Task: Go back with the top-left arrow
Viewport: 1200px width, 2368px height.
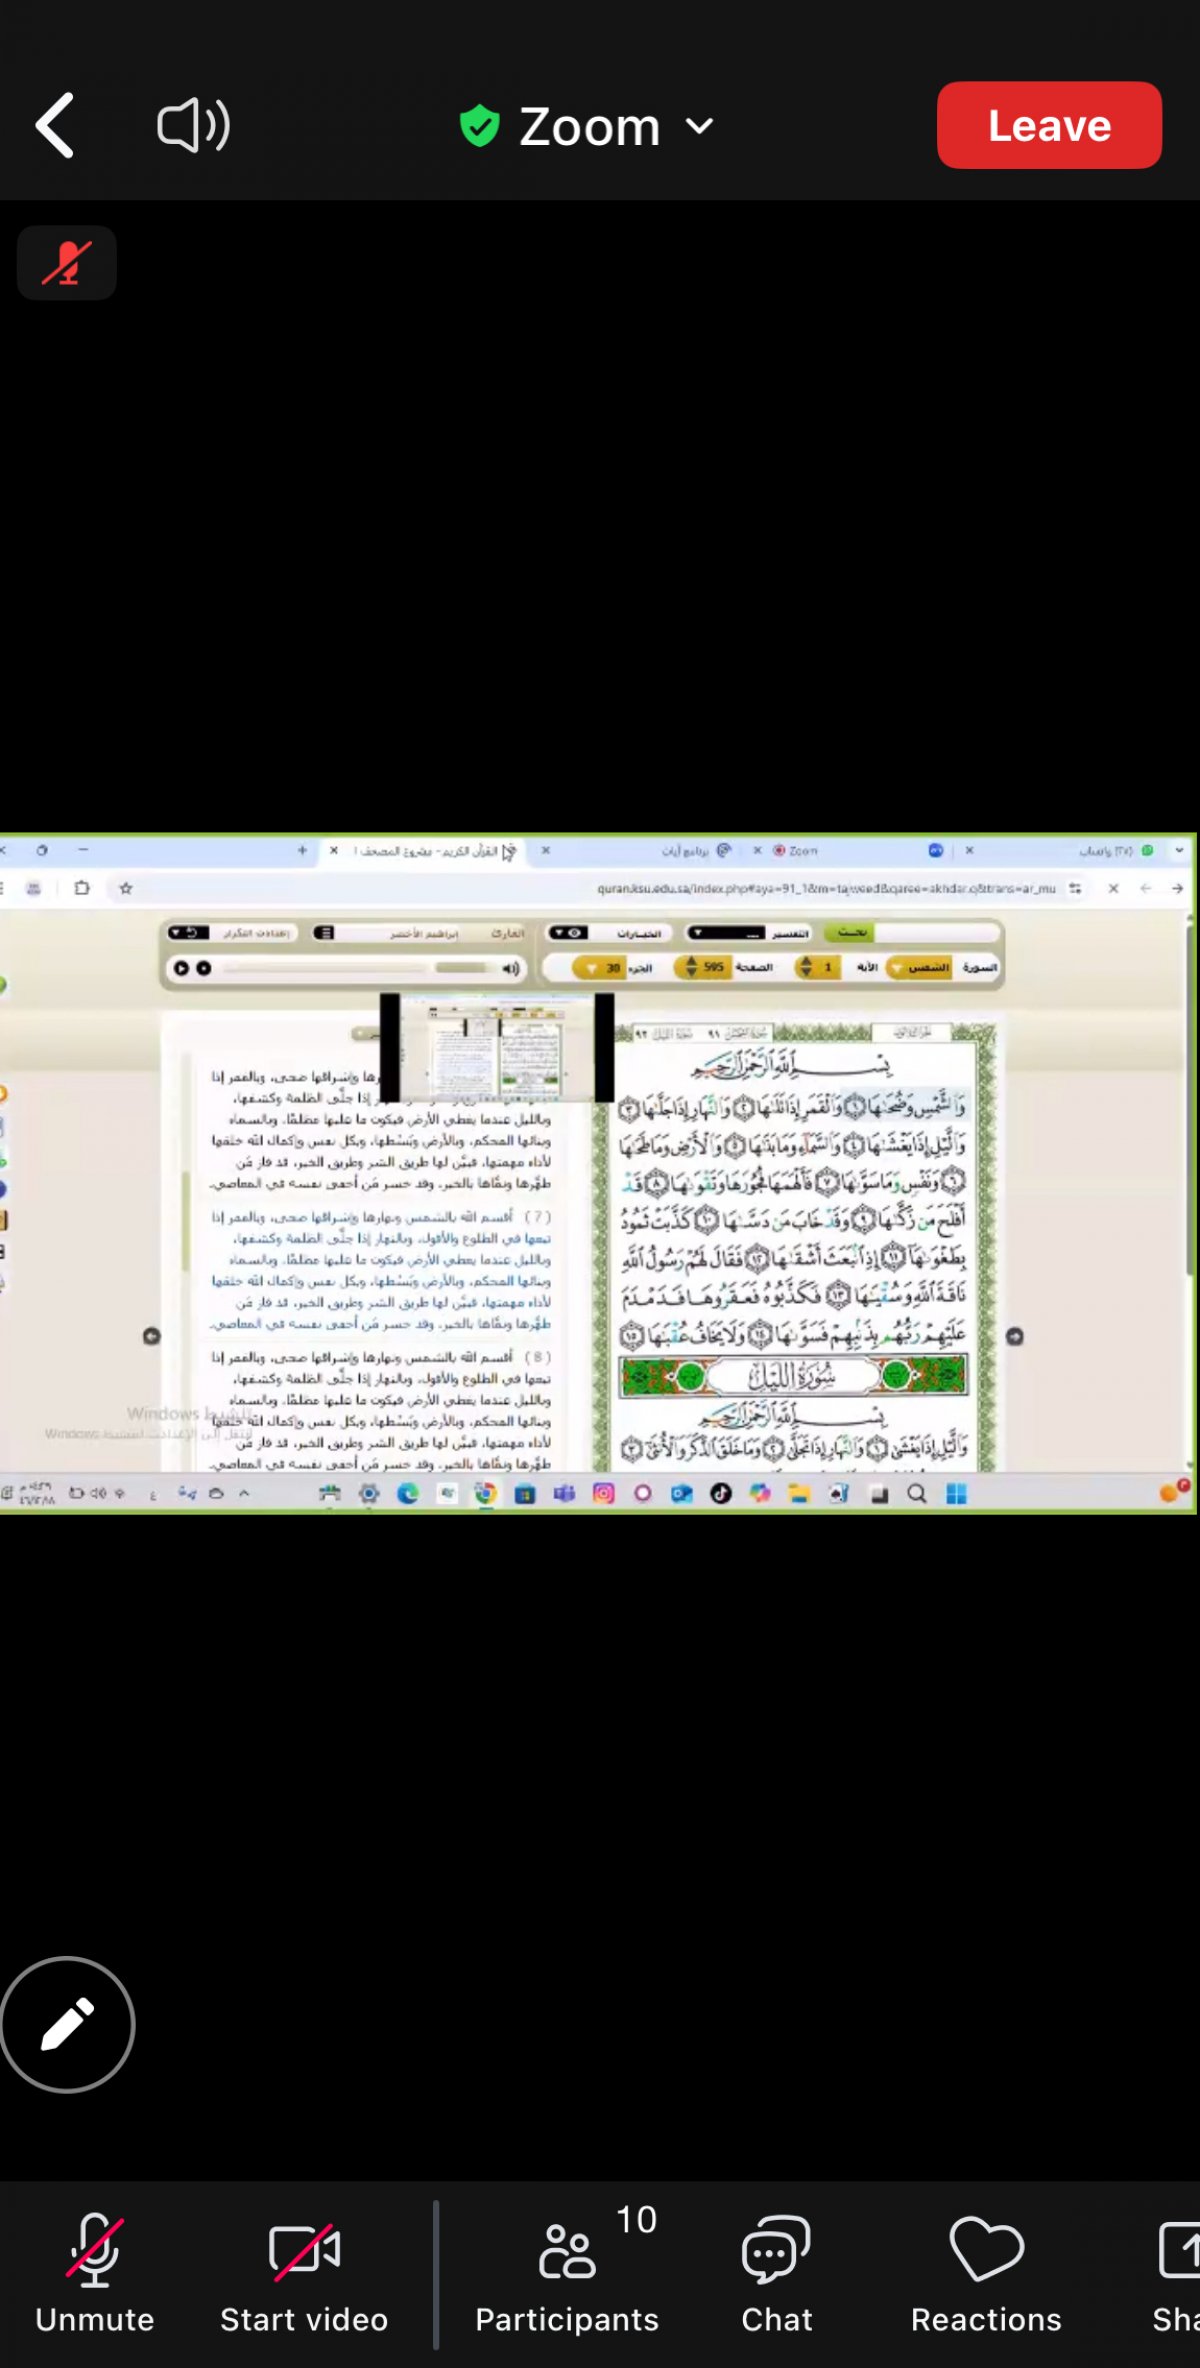Action: click(55, 126)
